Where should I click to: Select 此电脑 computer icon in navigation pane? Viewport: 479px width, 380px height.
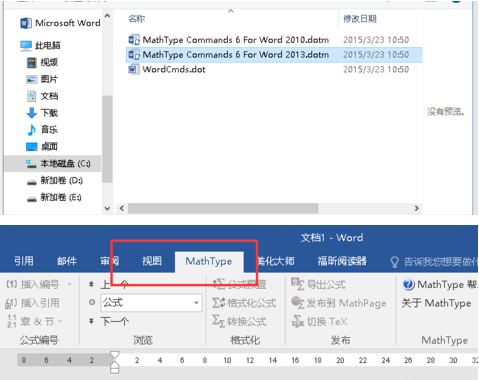pos(26,45)
